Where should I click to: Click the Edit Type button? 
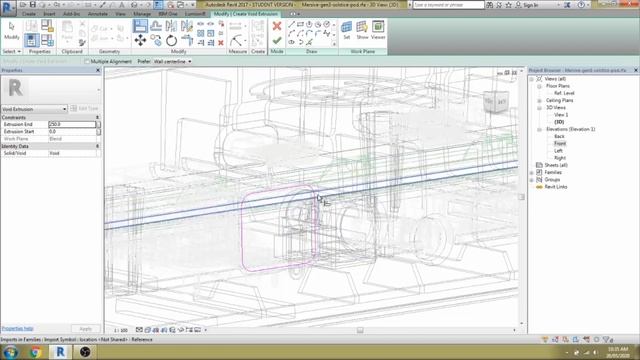click(84, 109)
